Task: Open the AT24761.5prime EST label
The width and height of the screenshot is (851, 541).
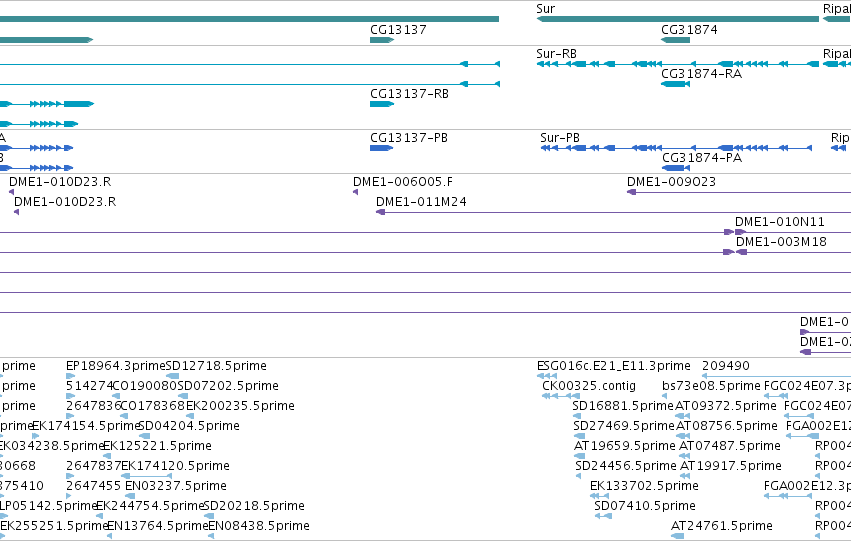Action: point(722,526)
